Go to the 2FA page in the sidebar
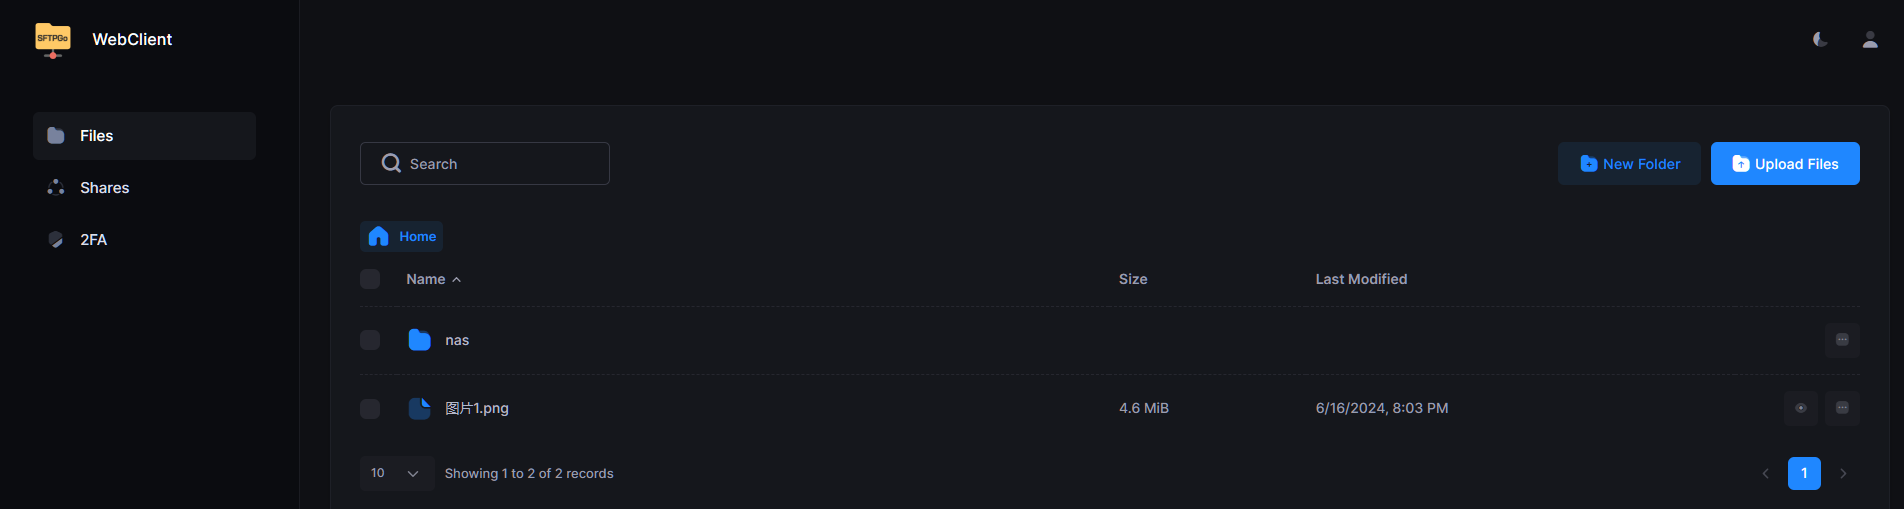Viewport: 1904px width, 509px height. (93, 240)
